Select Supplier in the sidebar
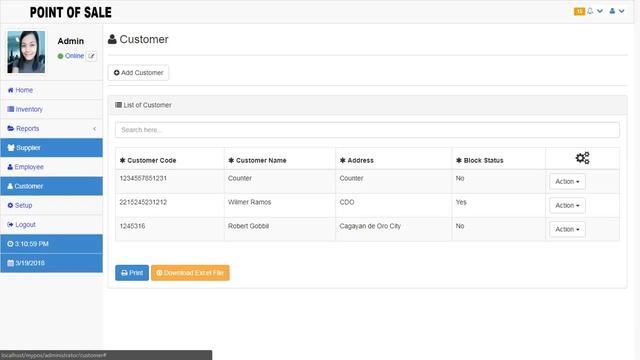This screenshot has width=640, height=360. [x=51, y=148]
